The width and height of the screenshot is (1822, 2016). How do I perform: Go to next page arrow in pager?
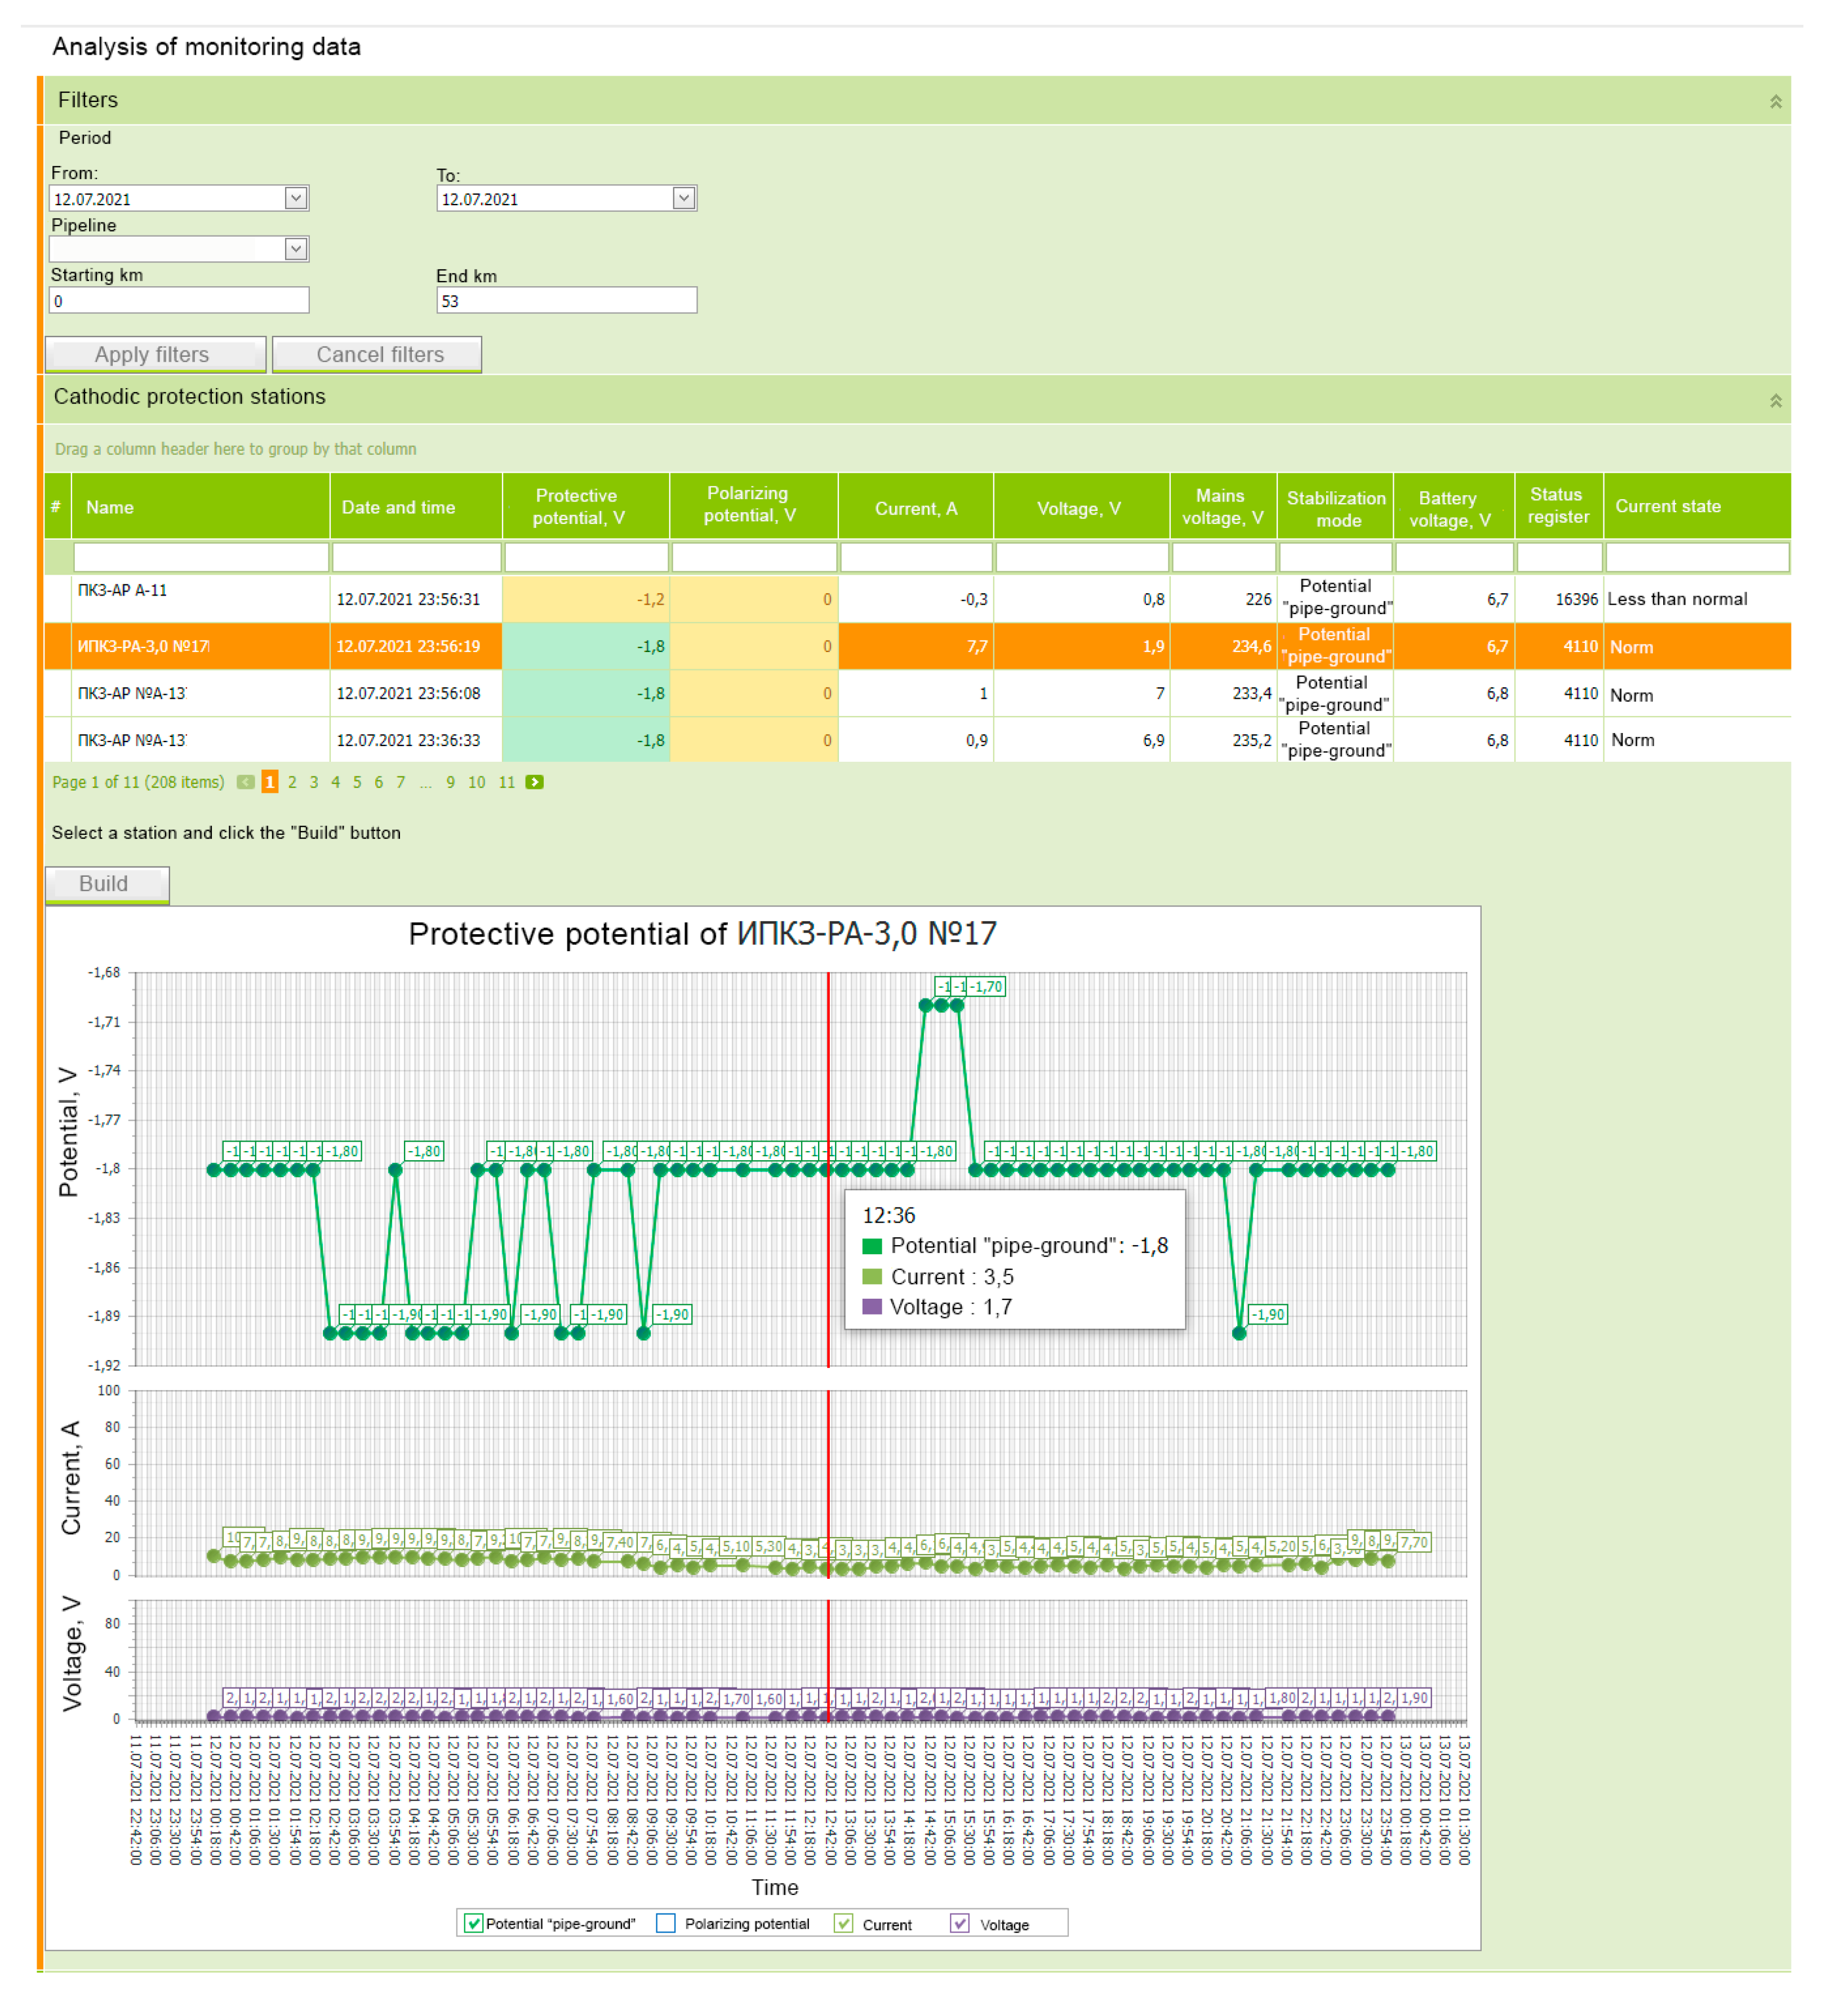(535, 782)
